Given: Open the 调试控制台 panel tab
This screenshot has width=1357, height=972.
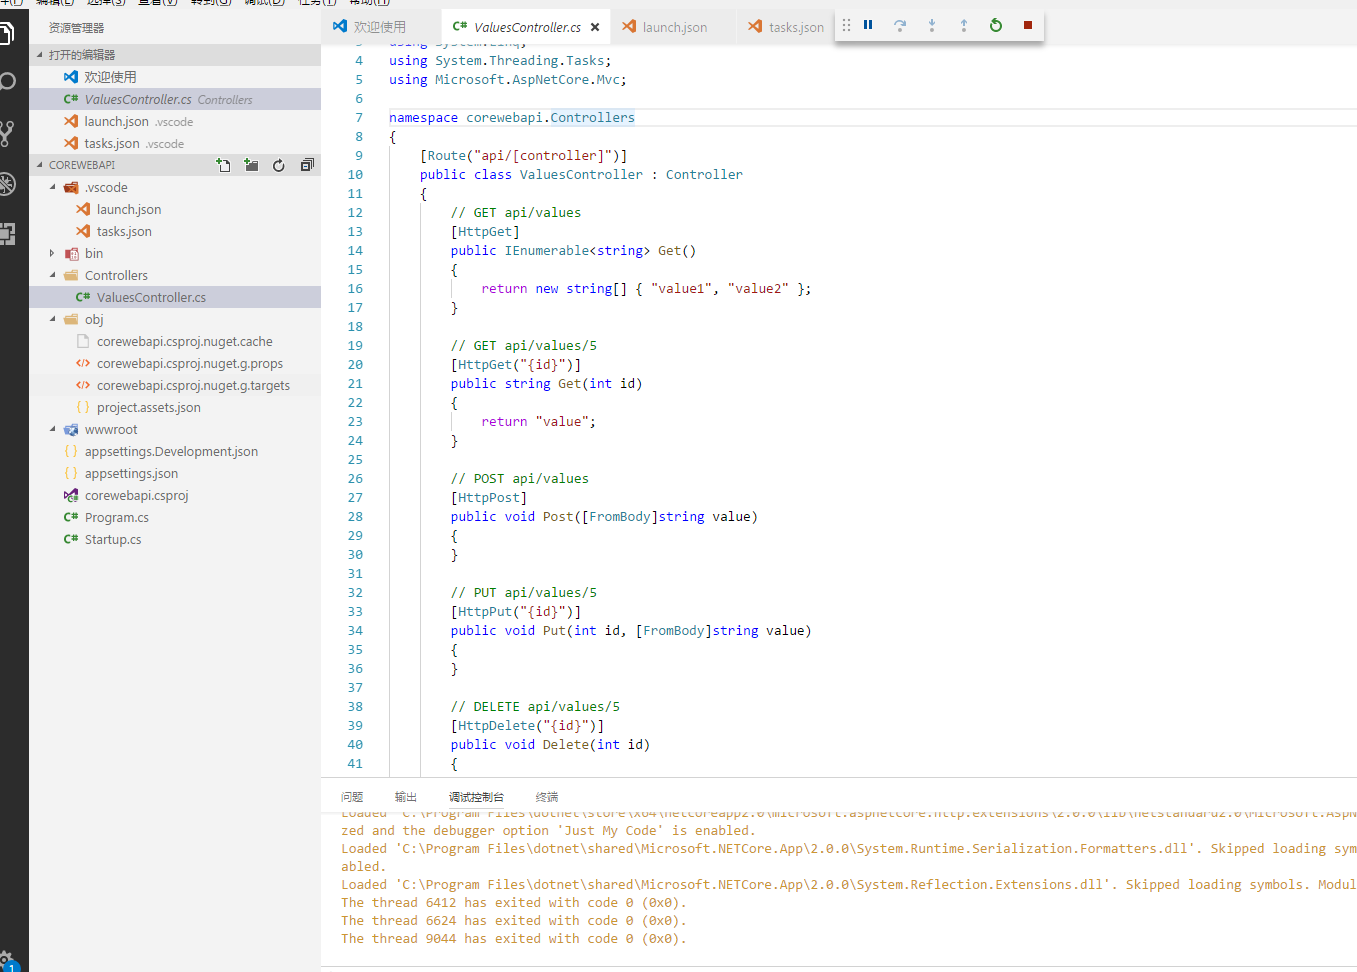Looking at the screenshot, I should tap(477, 797).
